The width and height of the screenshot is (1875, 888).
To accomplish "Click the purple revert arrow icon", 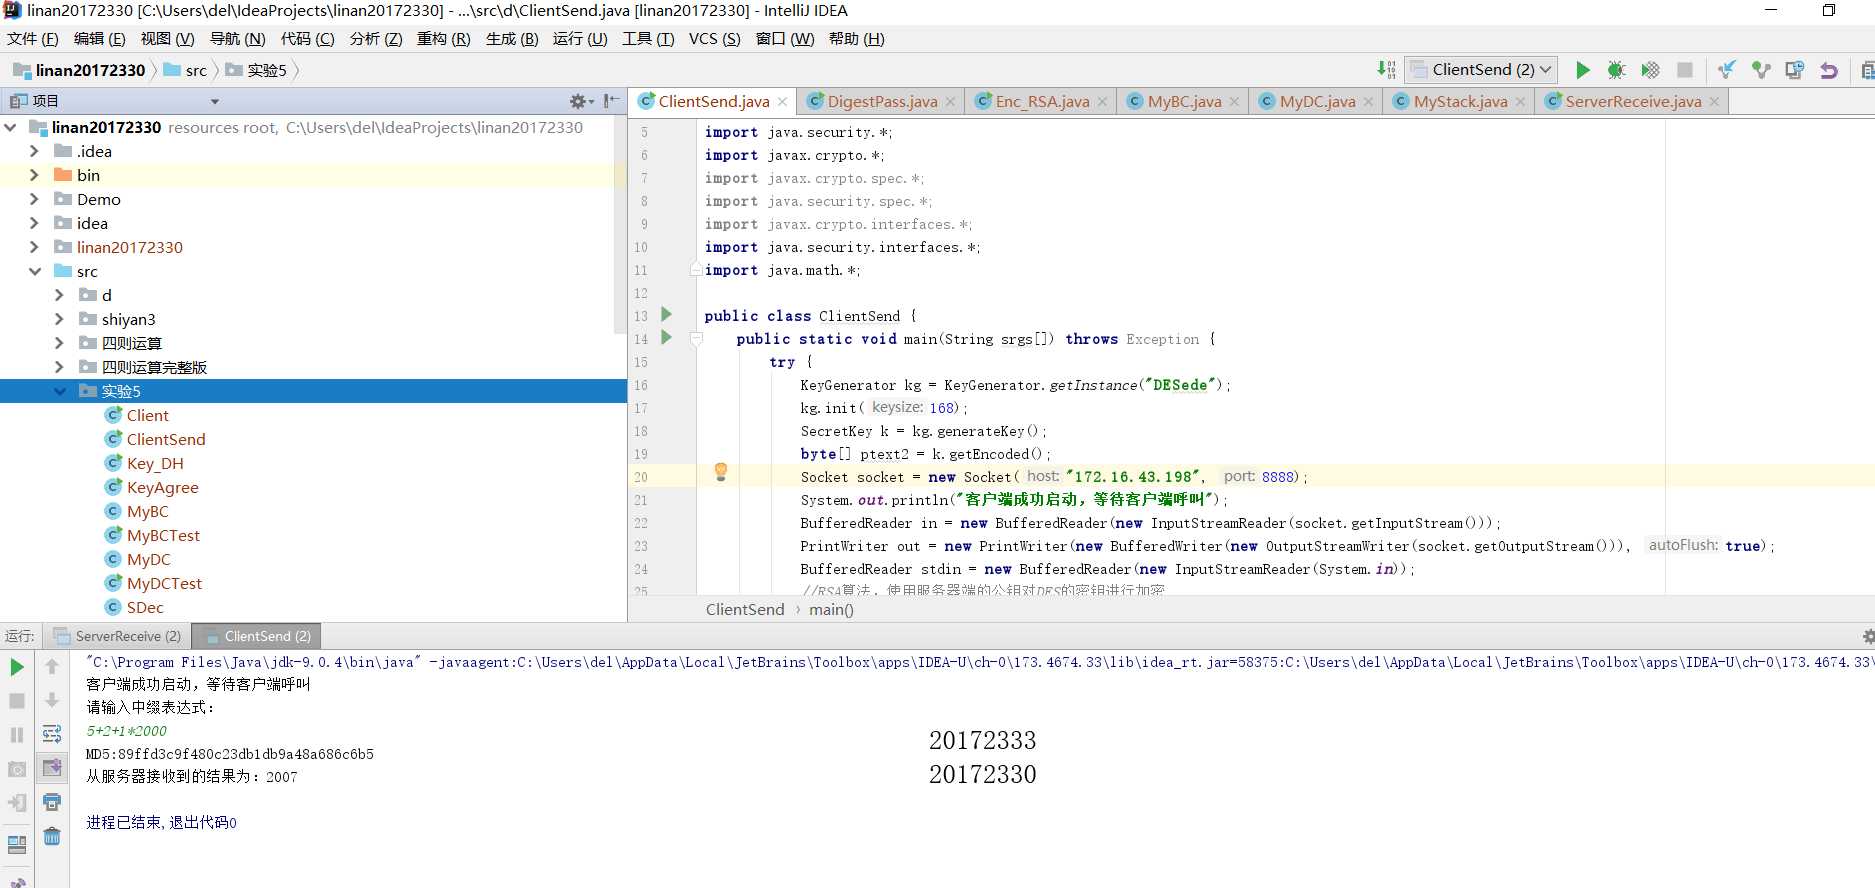I will [x=1829, y=70].
